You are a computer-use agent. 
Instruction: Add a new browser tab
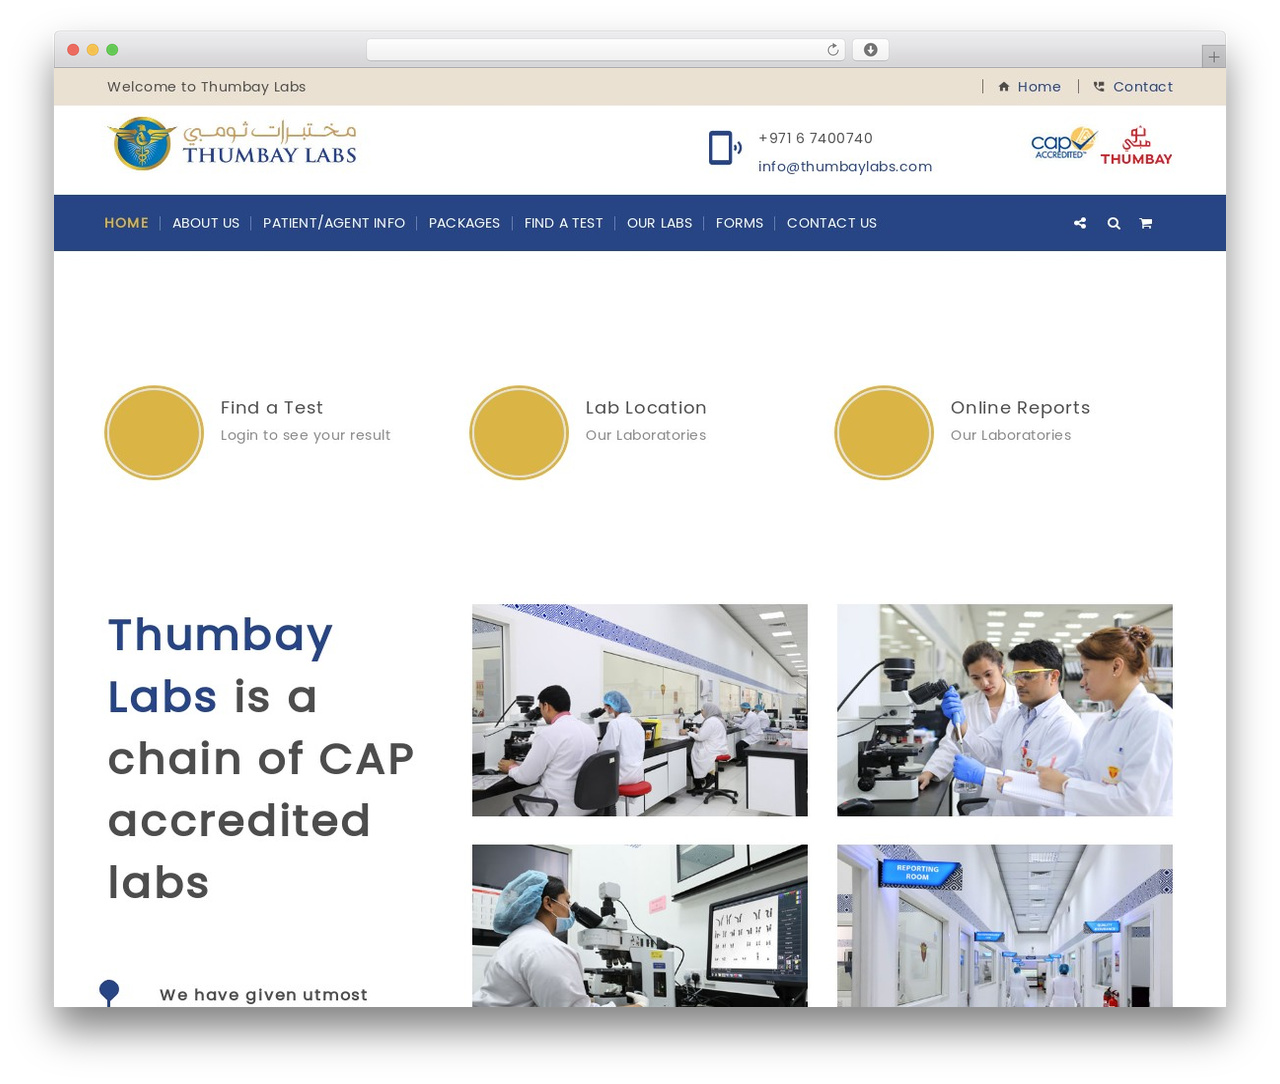click(1213, 57)
